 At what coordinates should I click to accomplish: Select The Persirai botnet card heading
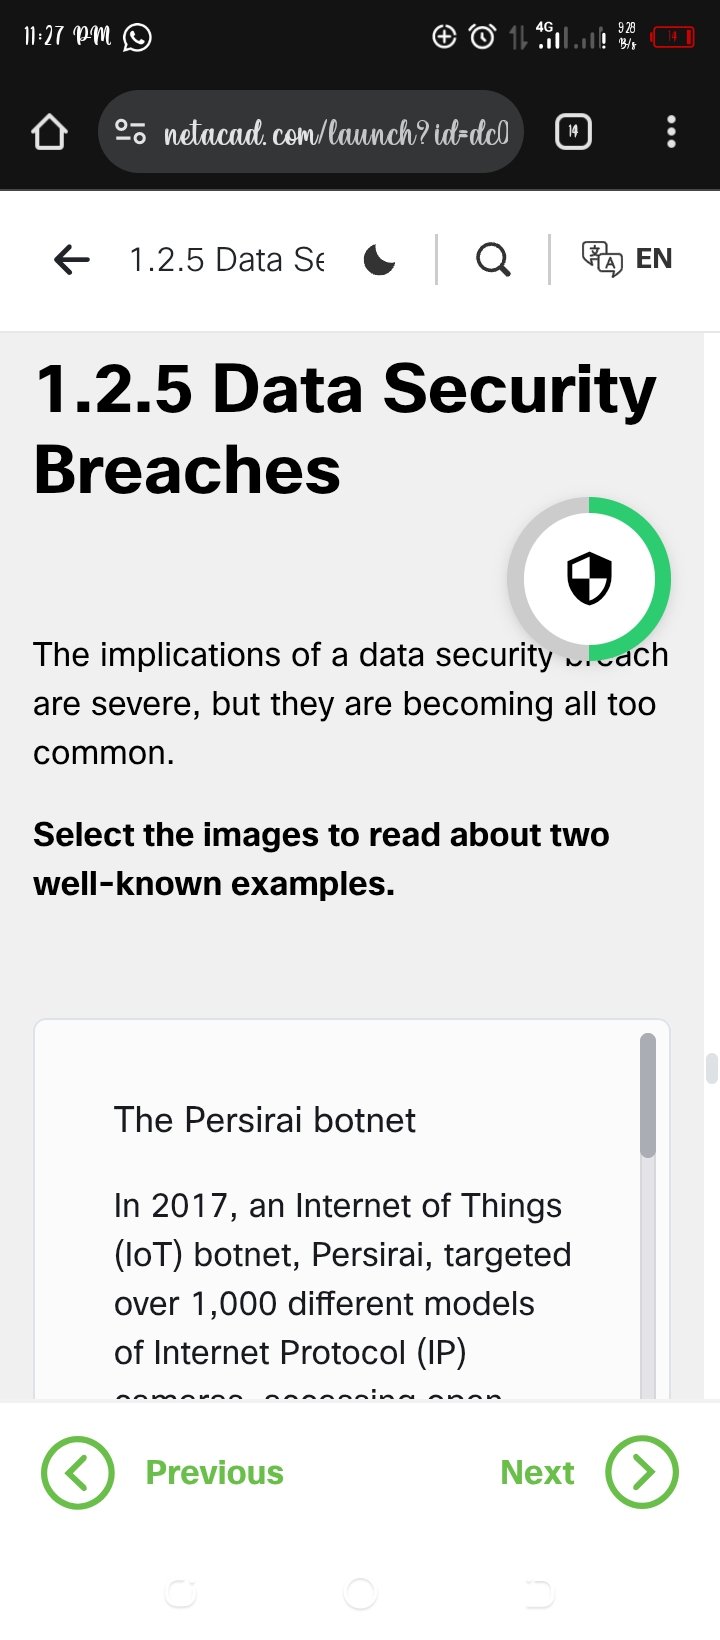pyautogui.click(x=265, y=1120)
